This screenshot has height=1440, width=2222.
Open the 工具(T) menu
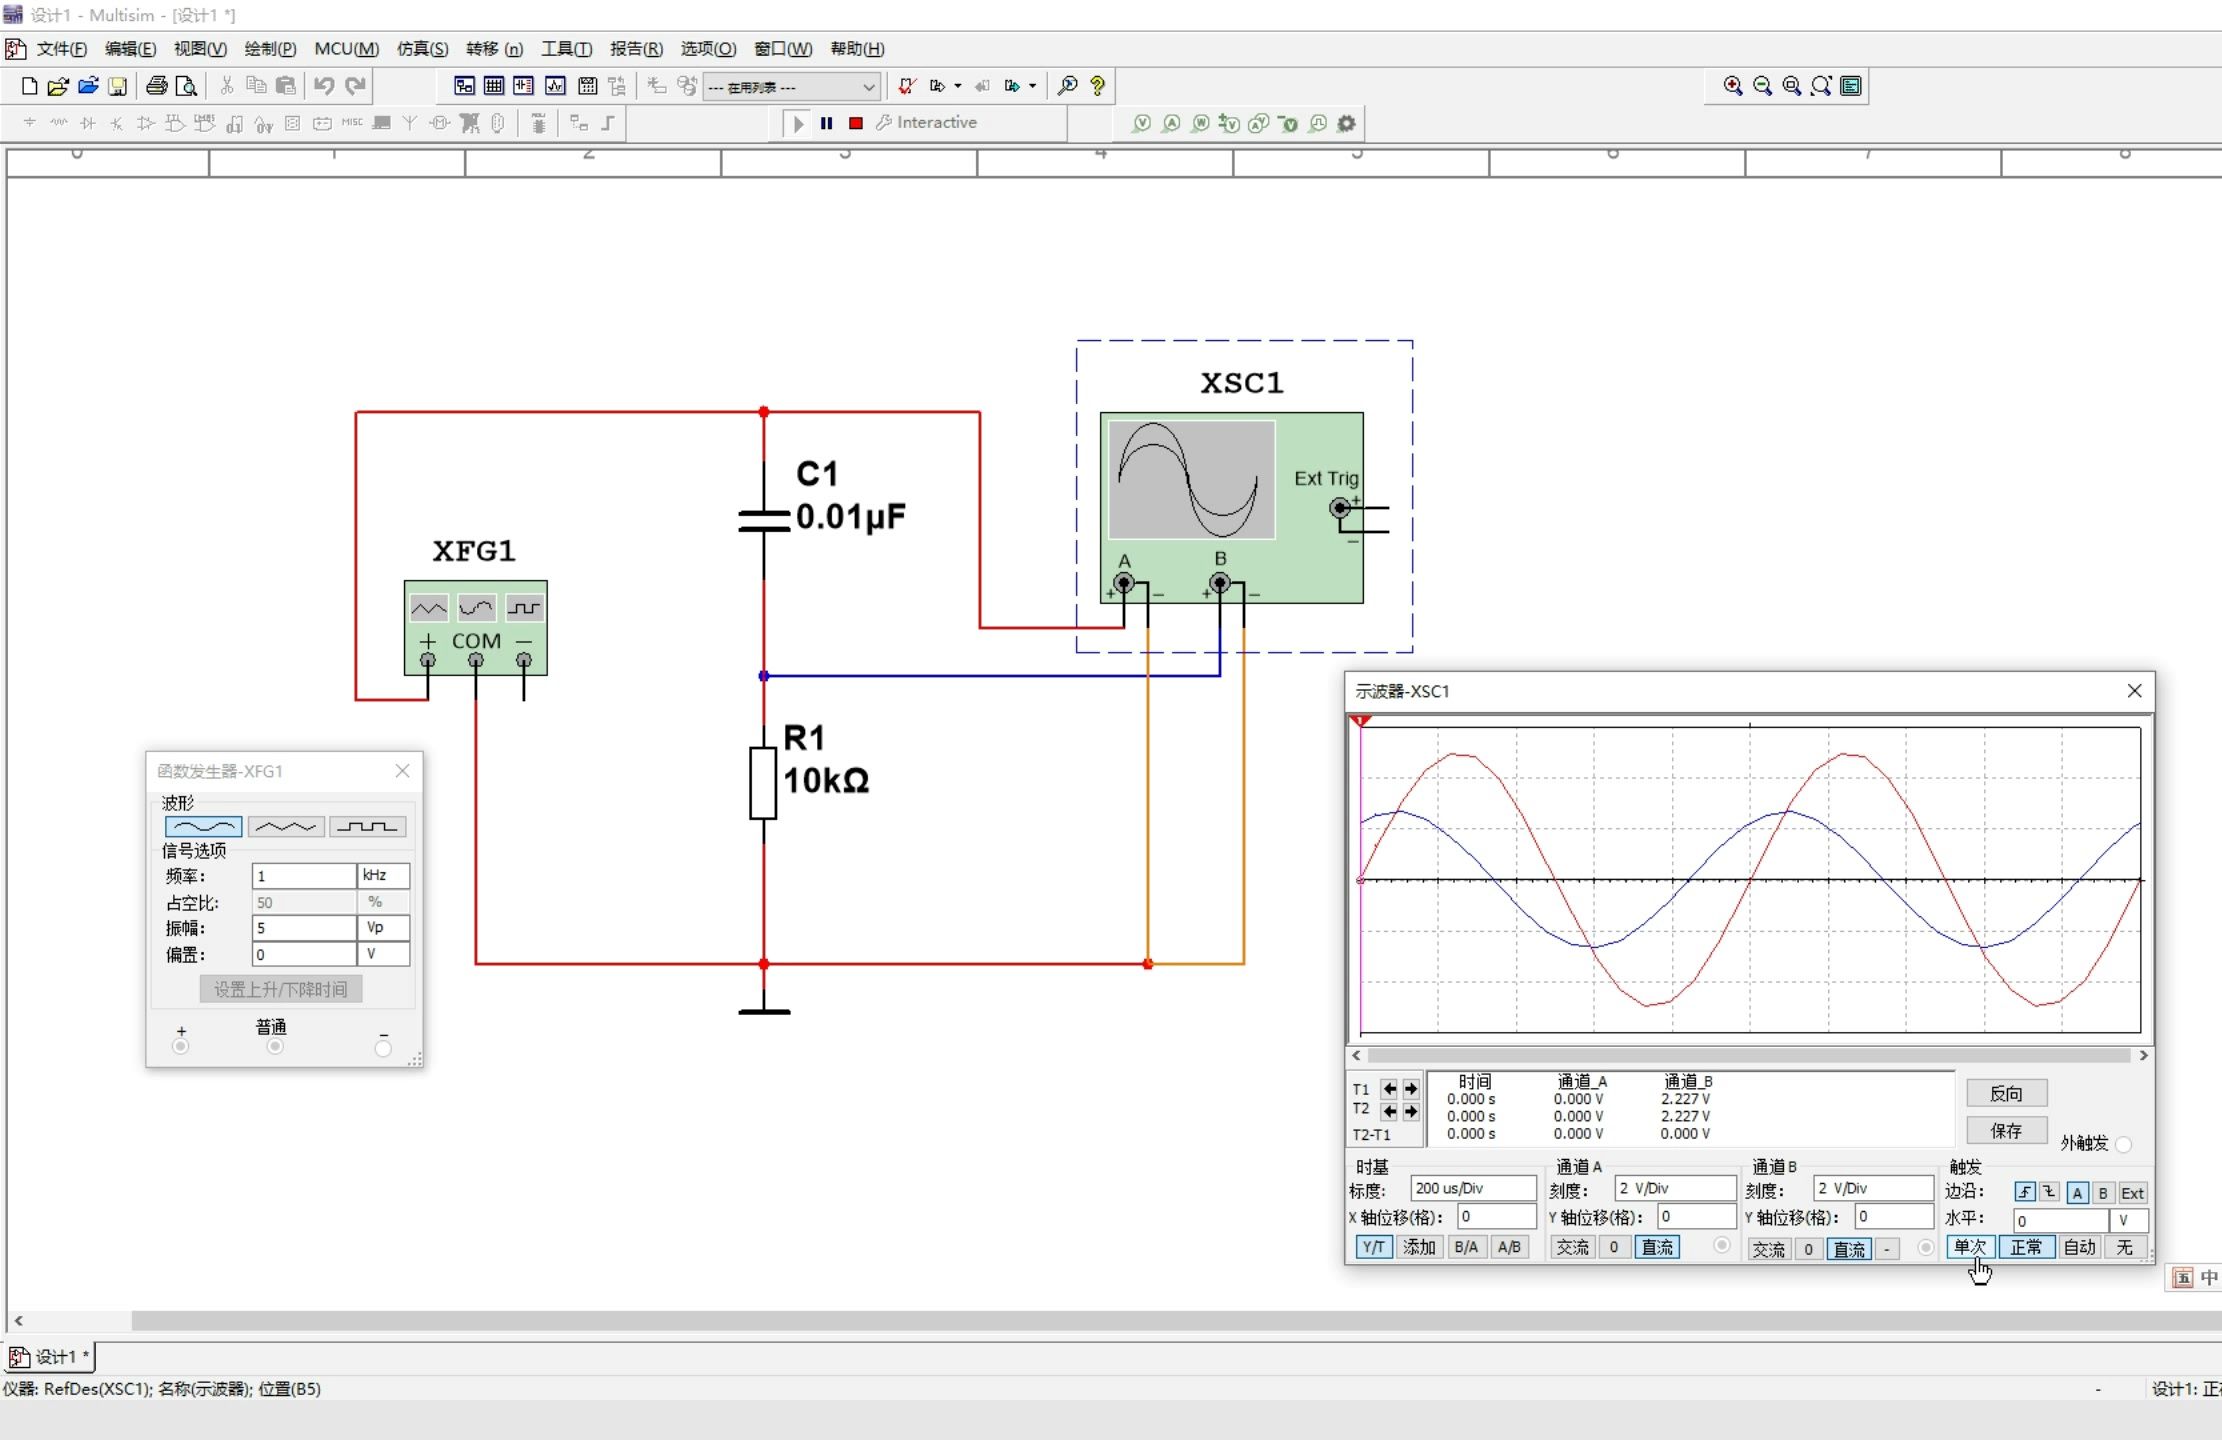pos(566,49)
